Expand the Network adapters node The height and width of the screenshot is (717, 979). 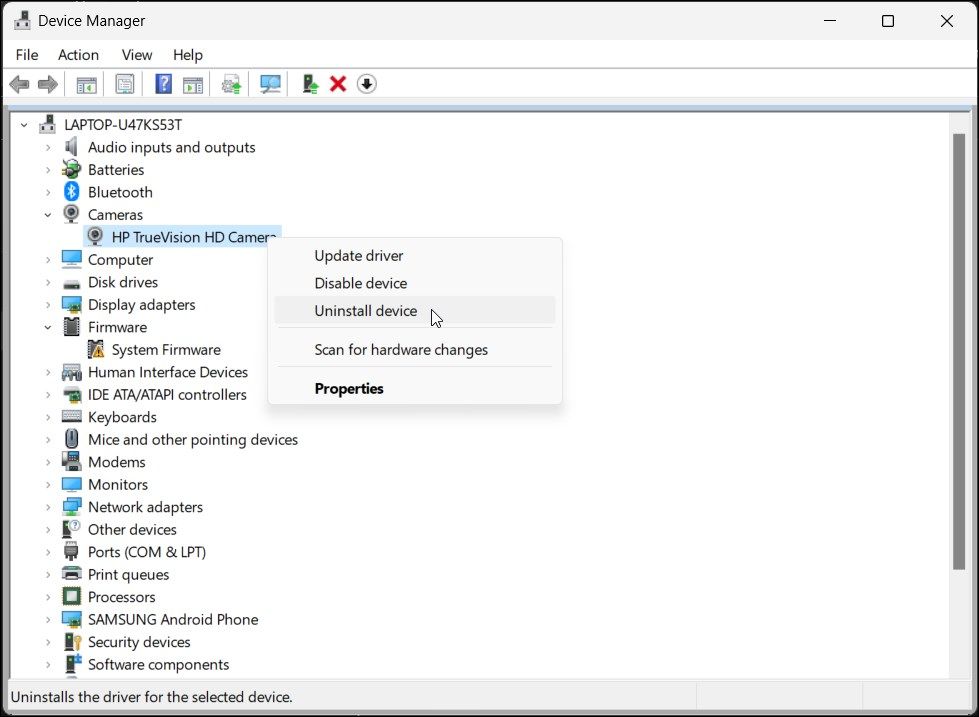[x=47, y=507]
